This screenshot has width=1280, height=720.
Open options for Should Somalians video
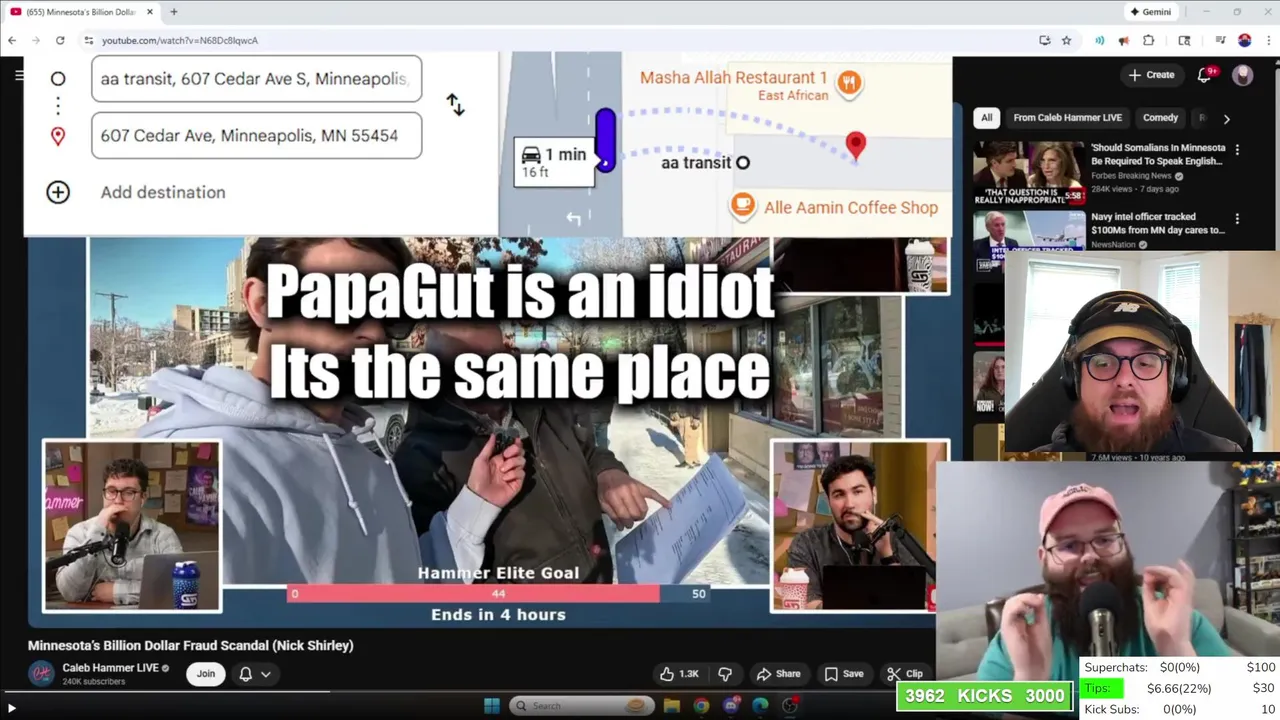click(x=1237, y=149)
